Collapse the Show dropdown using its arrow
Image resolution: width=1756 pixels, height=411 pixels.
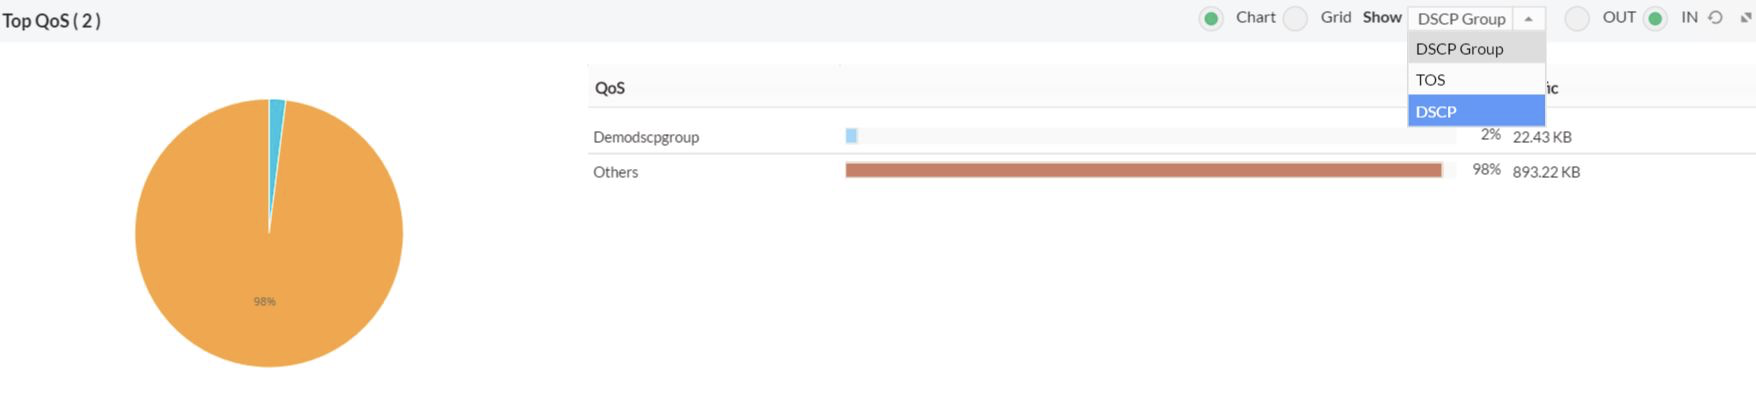click(x=1528, y=19)
